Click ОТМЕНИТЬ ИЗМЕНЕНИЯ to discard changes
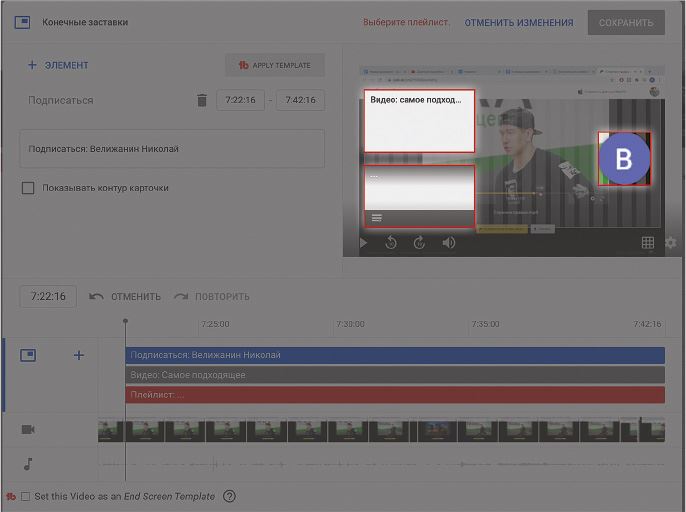 pyautogui.click(x=518, y=22)
